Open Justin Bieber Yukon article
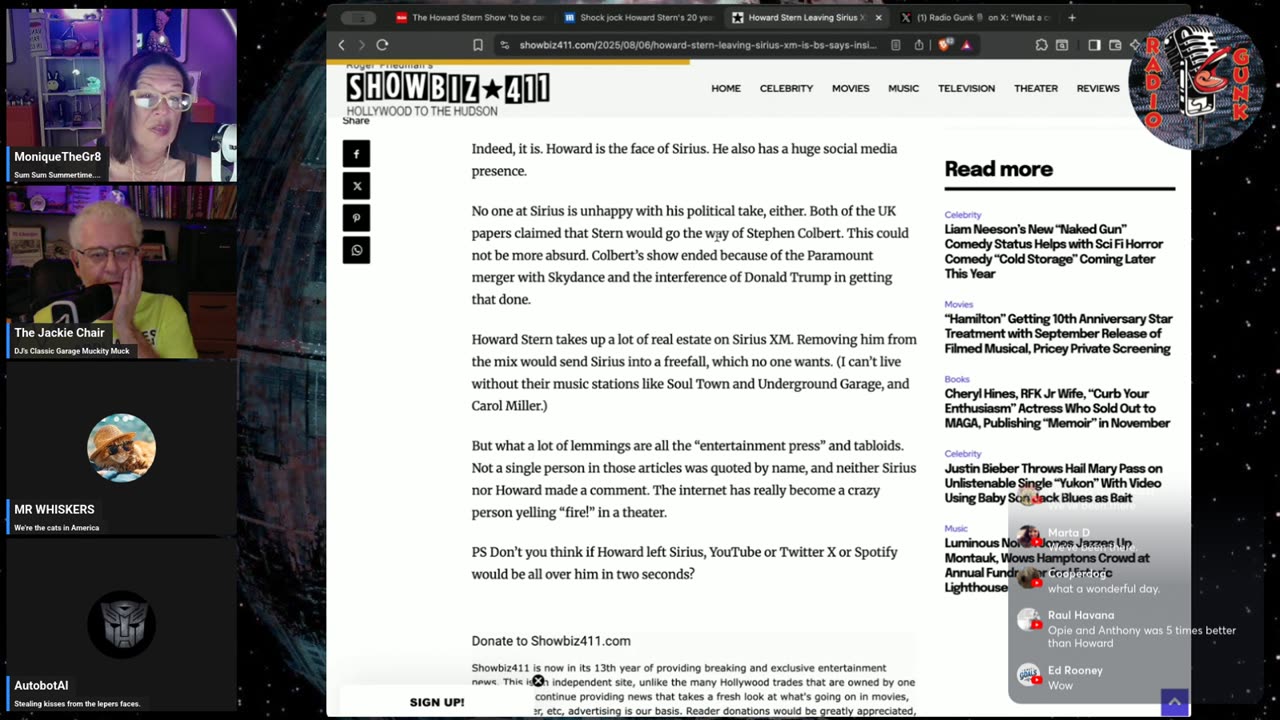The image size is (1280, 720). [x=1053, y=483]
